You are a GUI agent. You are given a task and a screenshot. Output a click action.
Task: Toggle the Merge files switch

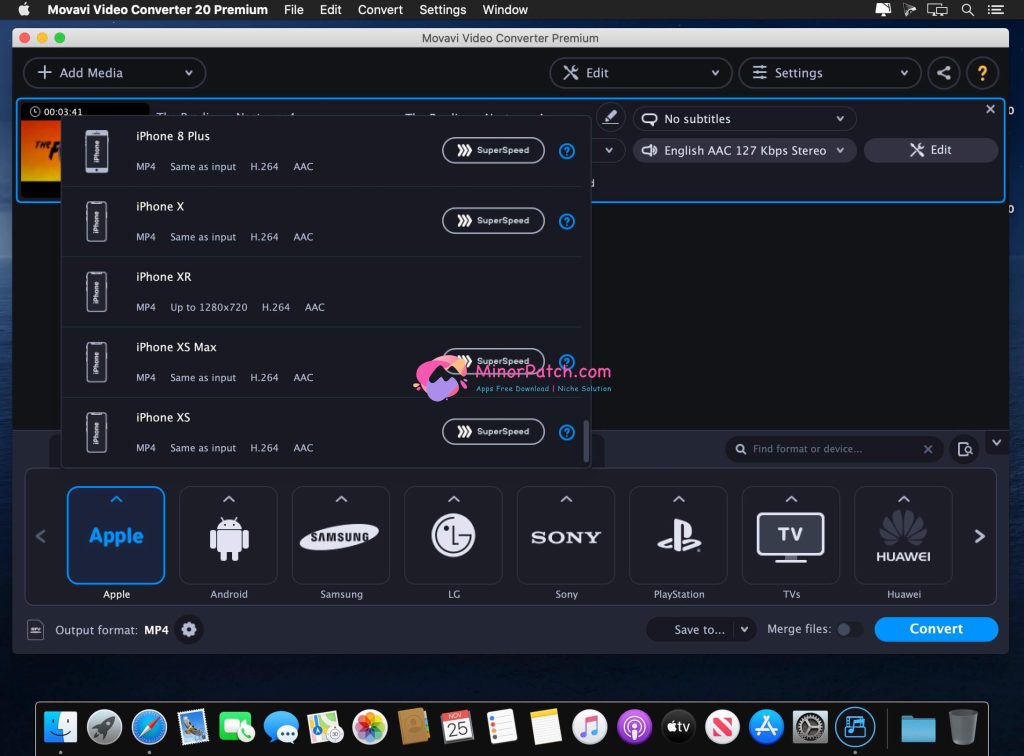(x=848, y=629)
